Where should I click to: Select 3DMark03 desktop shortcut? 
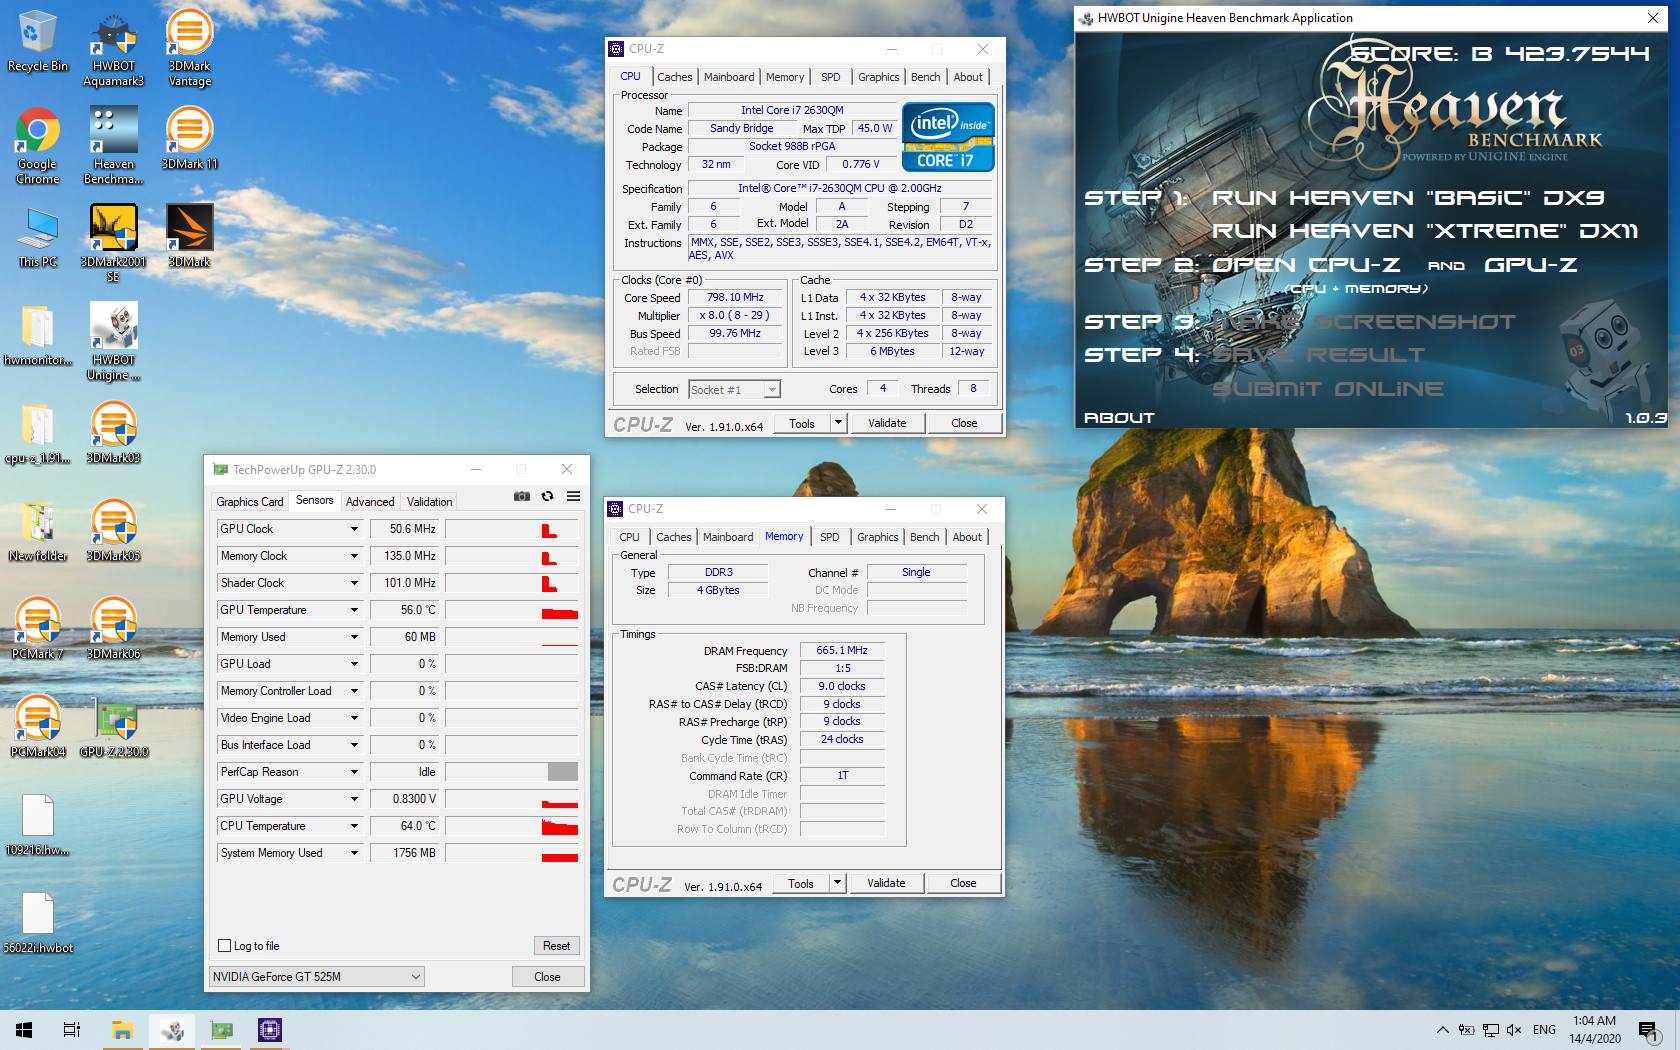(113, 433)
